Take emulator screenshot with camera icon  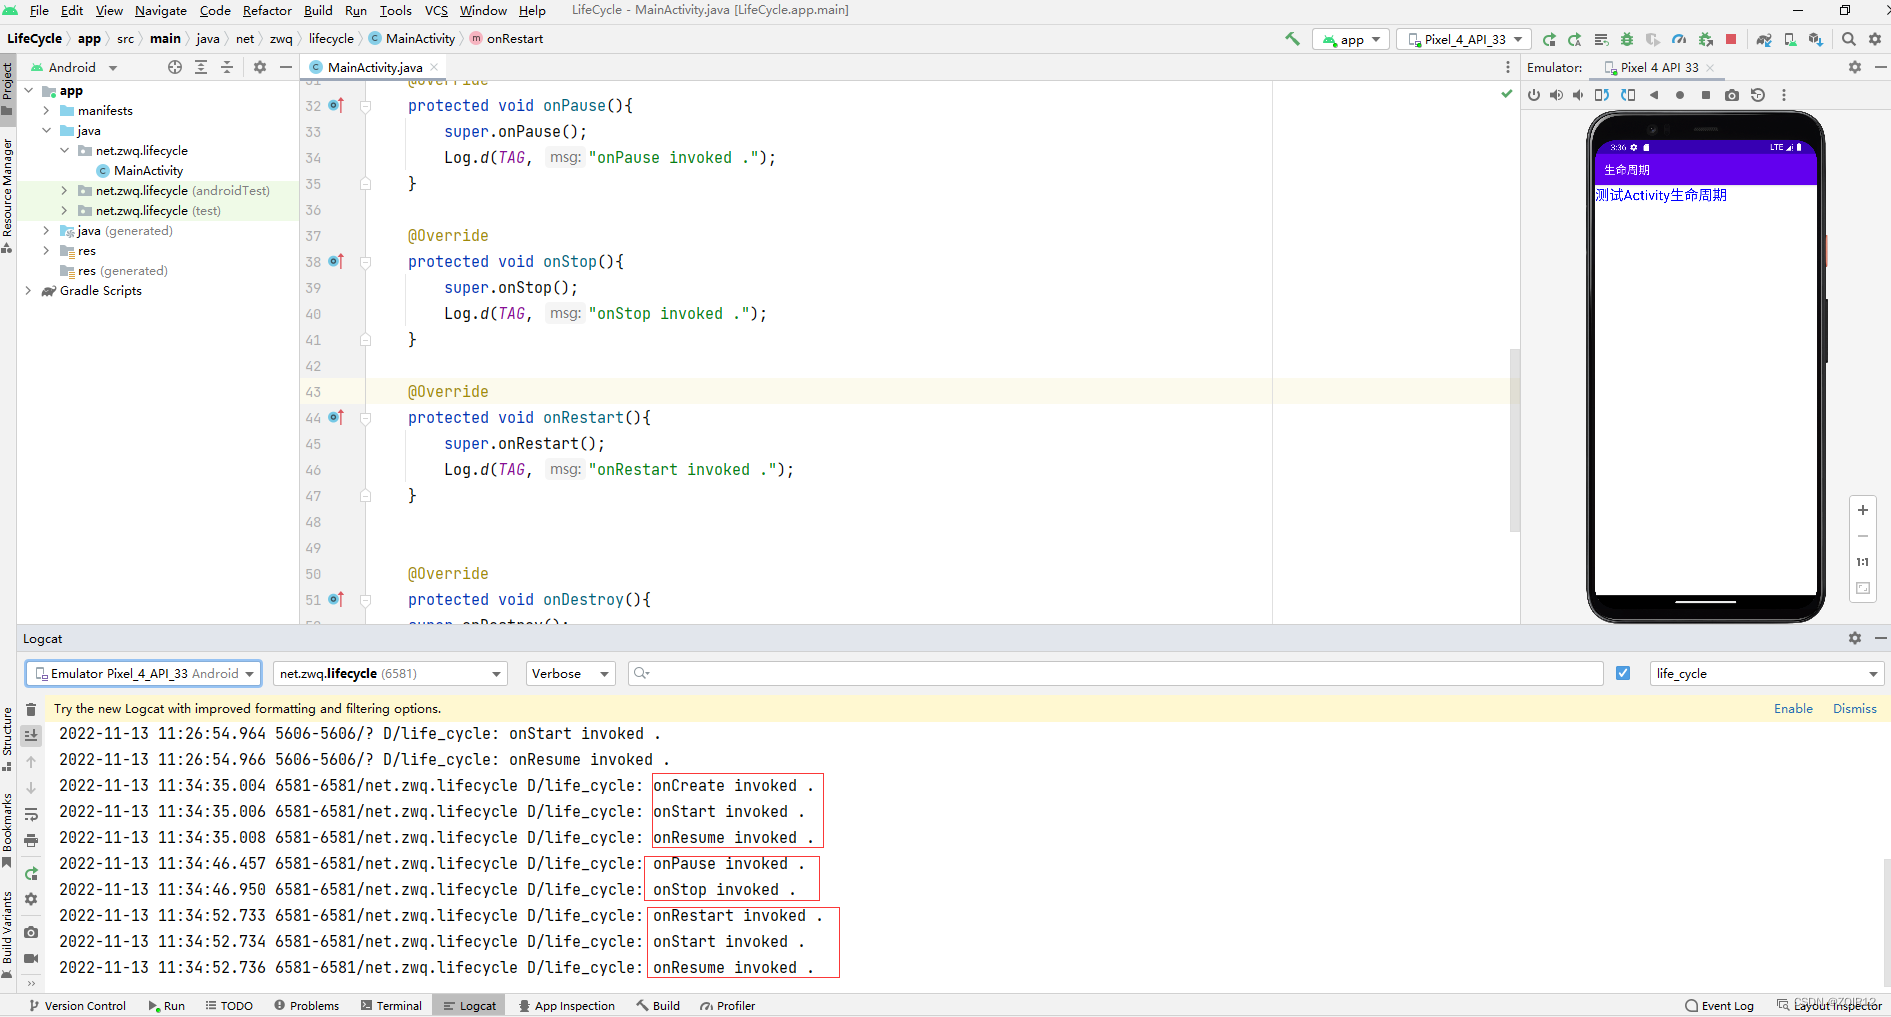(1732, 95)
